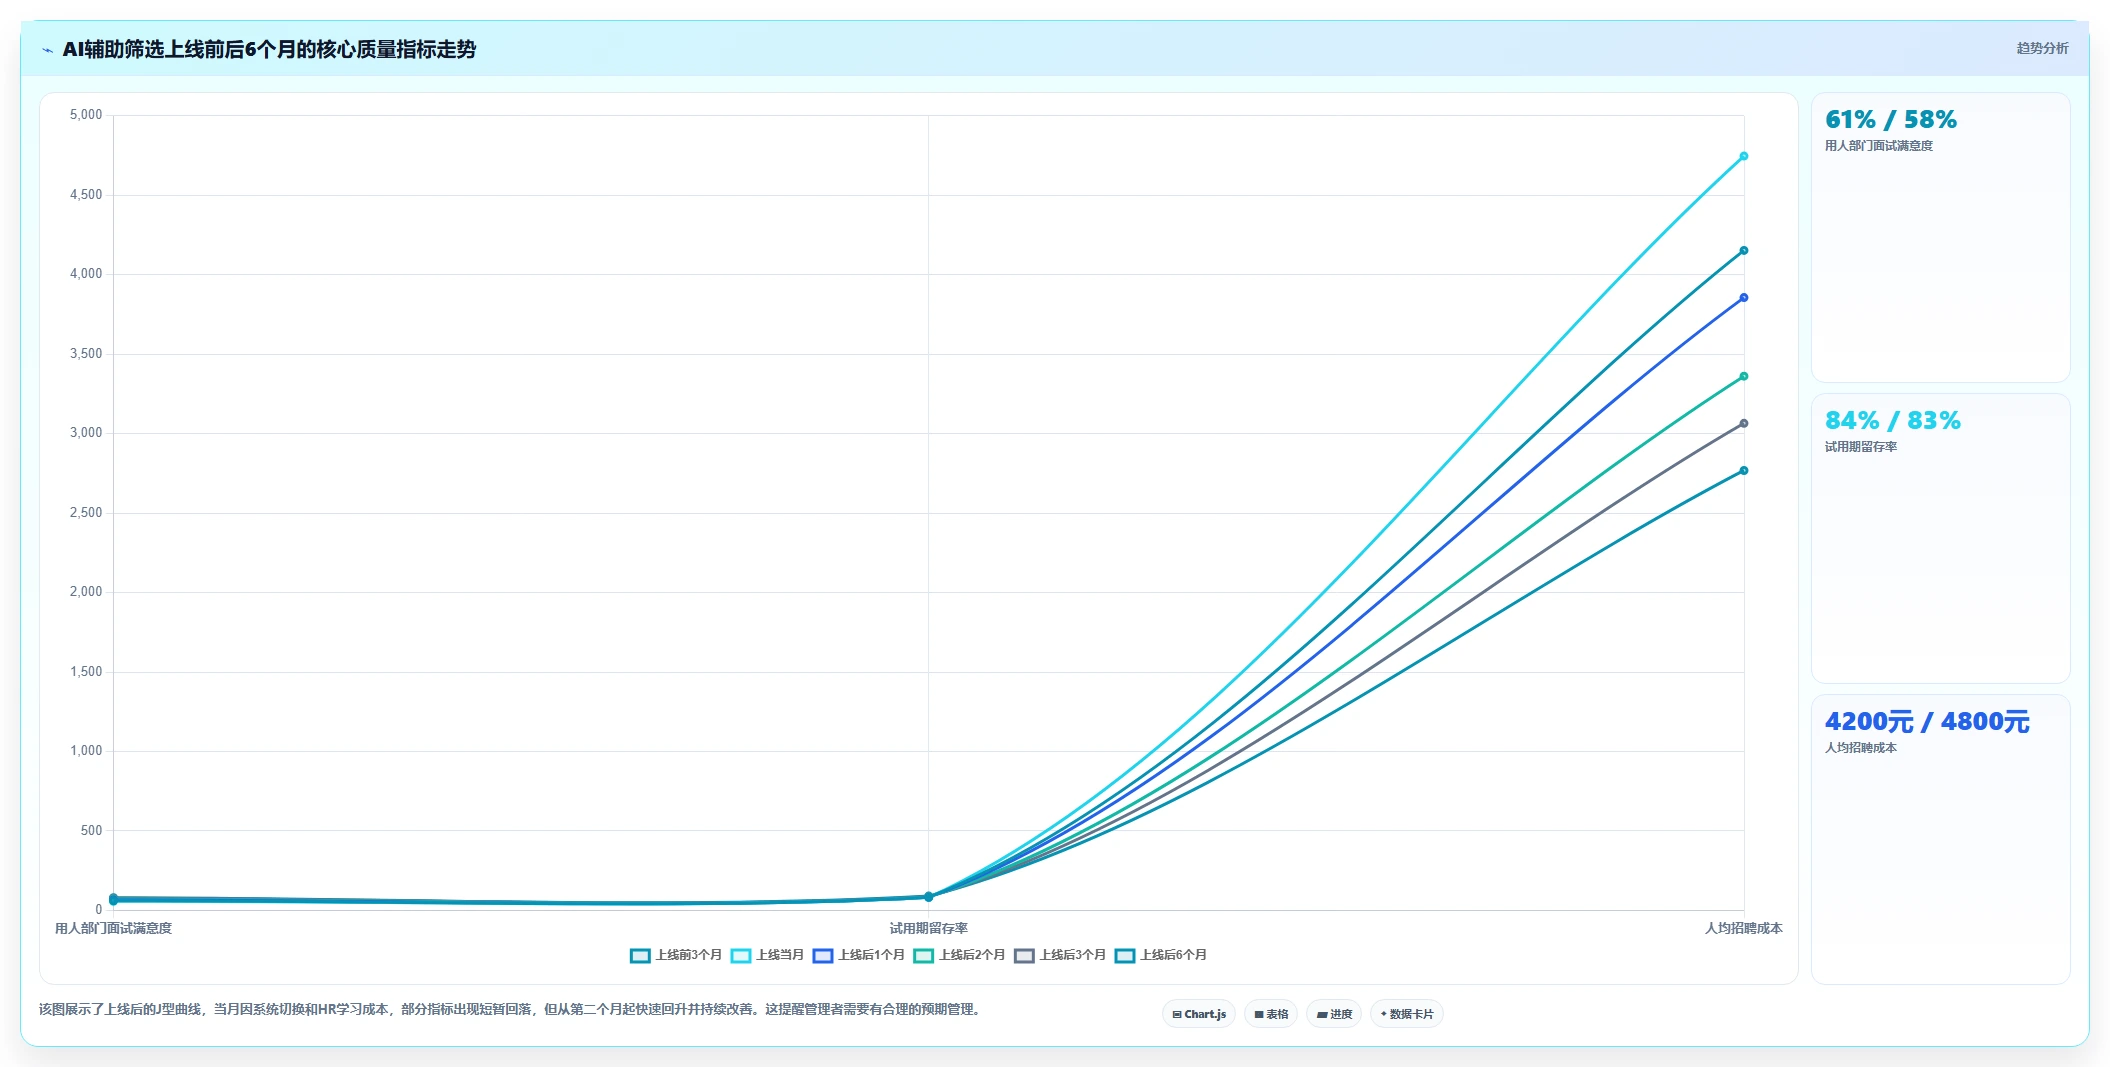Select the Chart.js tag chip
The image size is (2110, 1067).
click(1199, 1014)
